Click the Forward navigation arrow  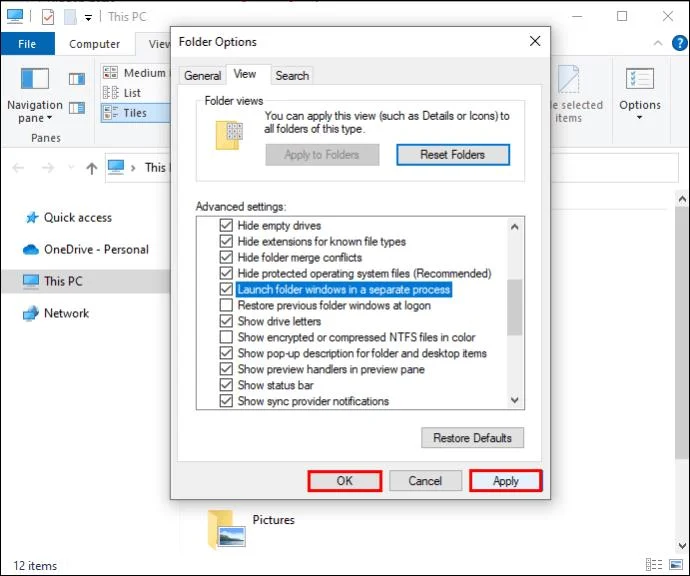click(48, 168)
